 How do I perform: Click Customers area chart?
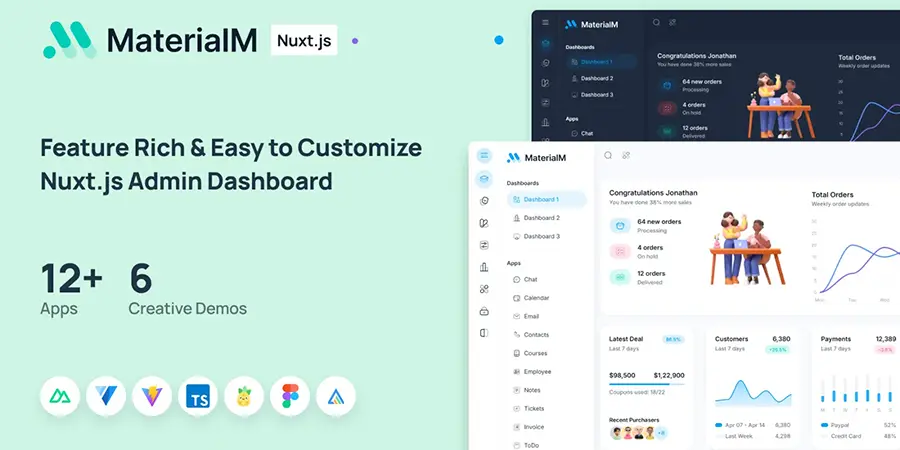pyautogui.click(x=753, y=393)
